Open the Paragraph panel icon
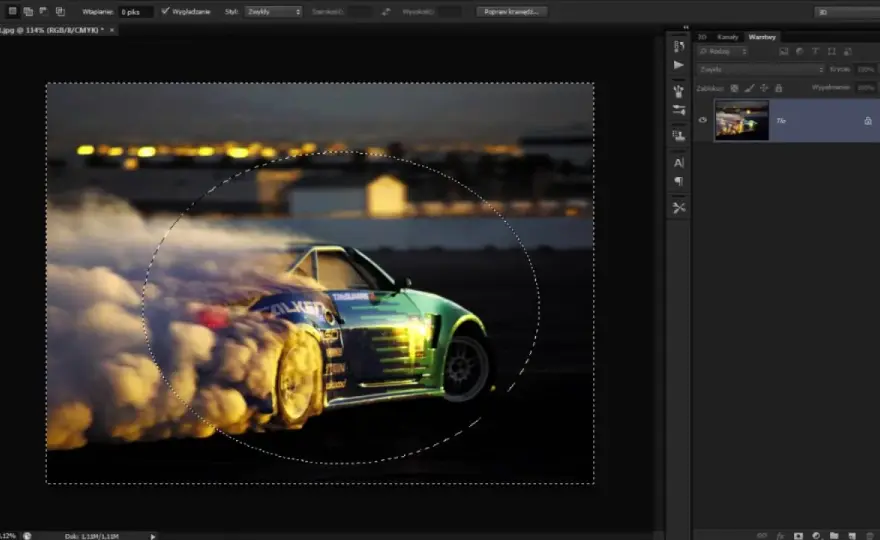The width and height of the screenshot is (880, 540). point(679,181)
